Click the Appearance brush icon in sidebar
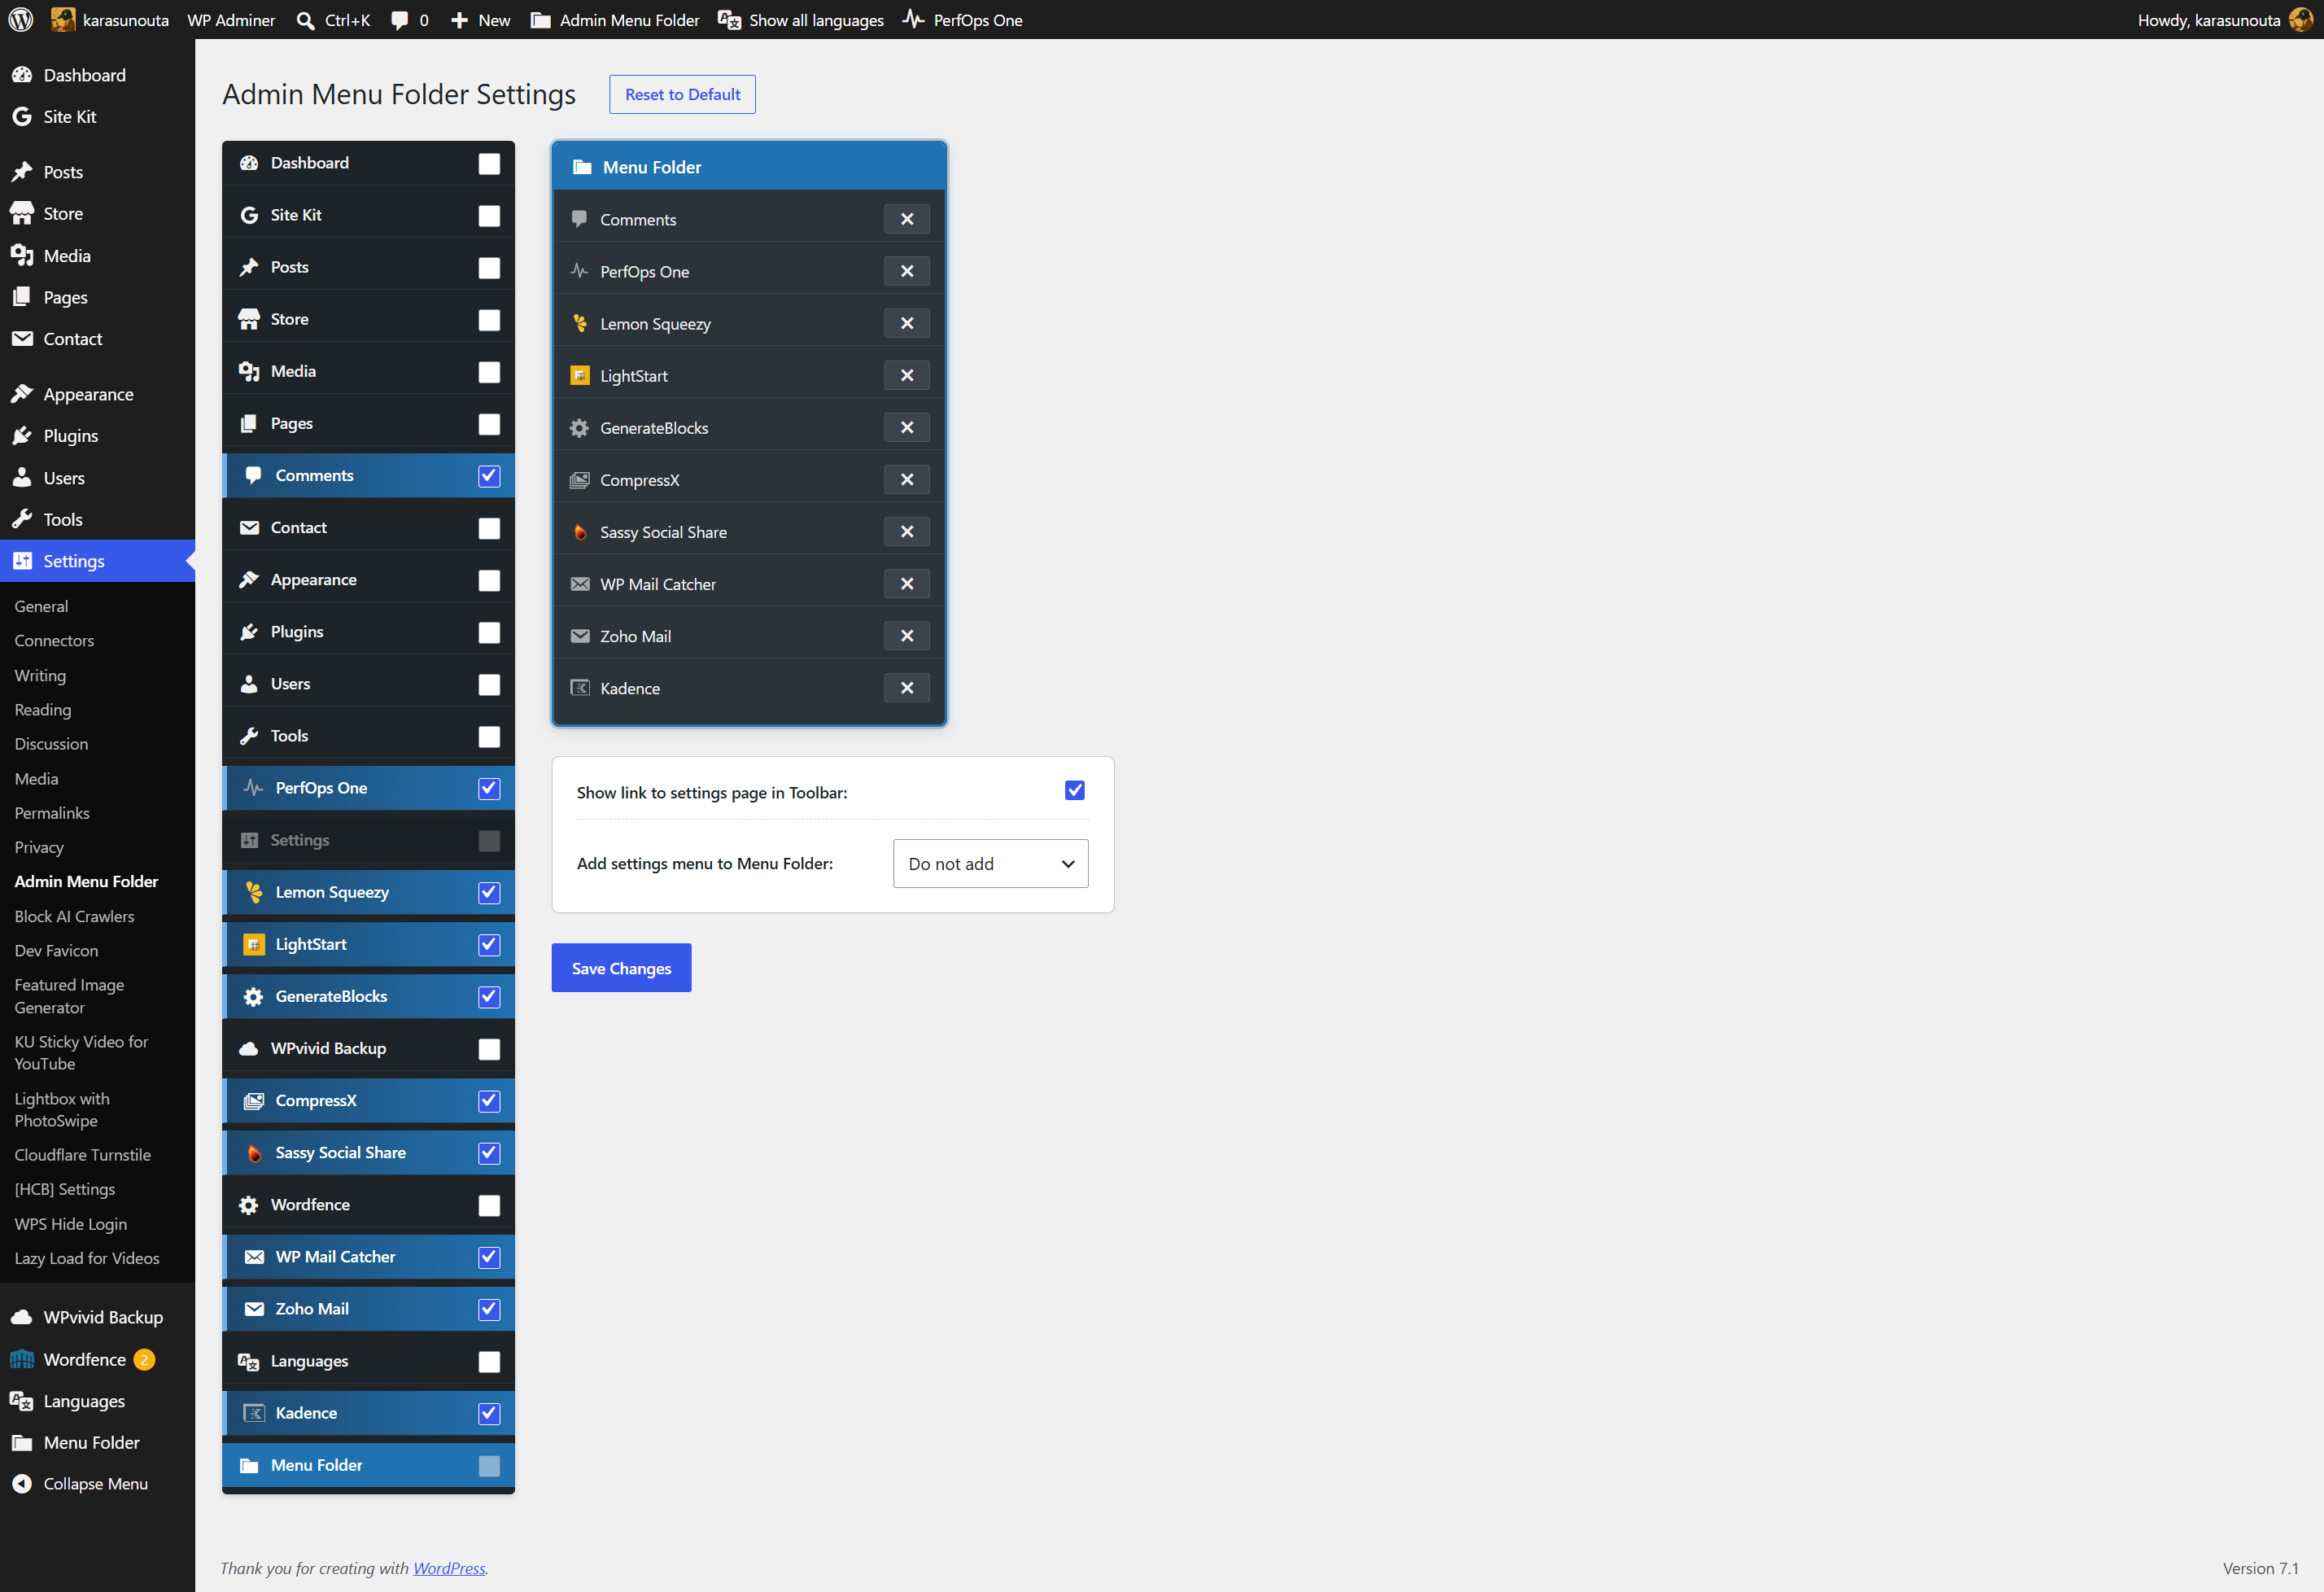 [x=22, y=394]
